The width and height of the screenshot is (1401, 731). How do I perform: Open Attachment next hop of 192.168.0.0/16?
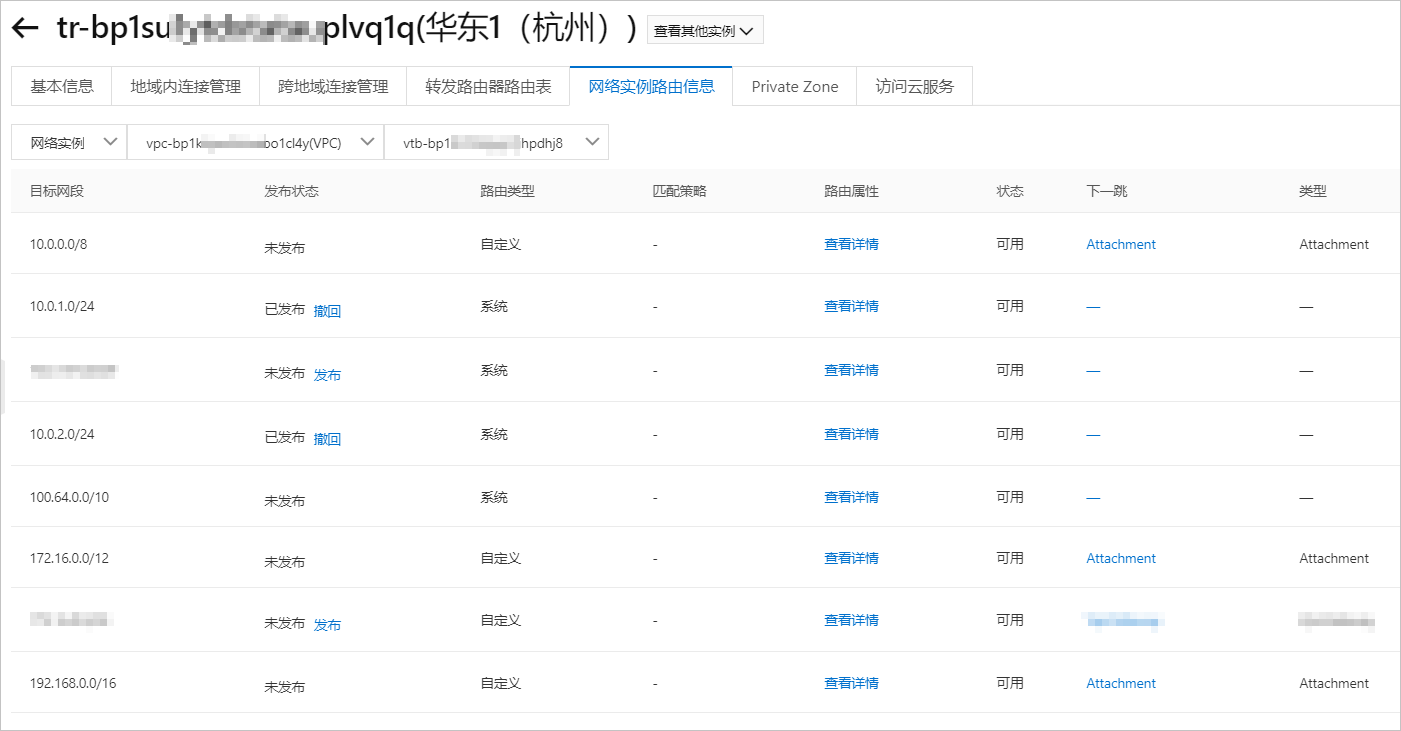[x=1121, y=683]
